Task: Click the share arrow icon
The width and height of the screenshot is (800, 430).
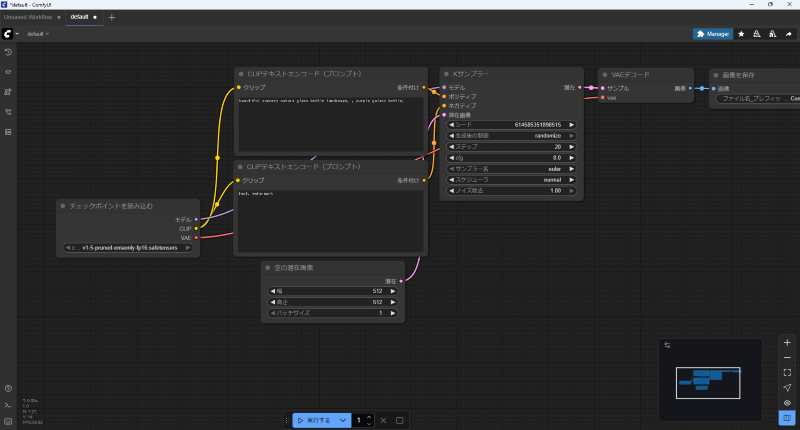Action: click(788, 34)
